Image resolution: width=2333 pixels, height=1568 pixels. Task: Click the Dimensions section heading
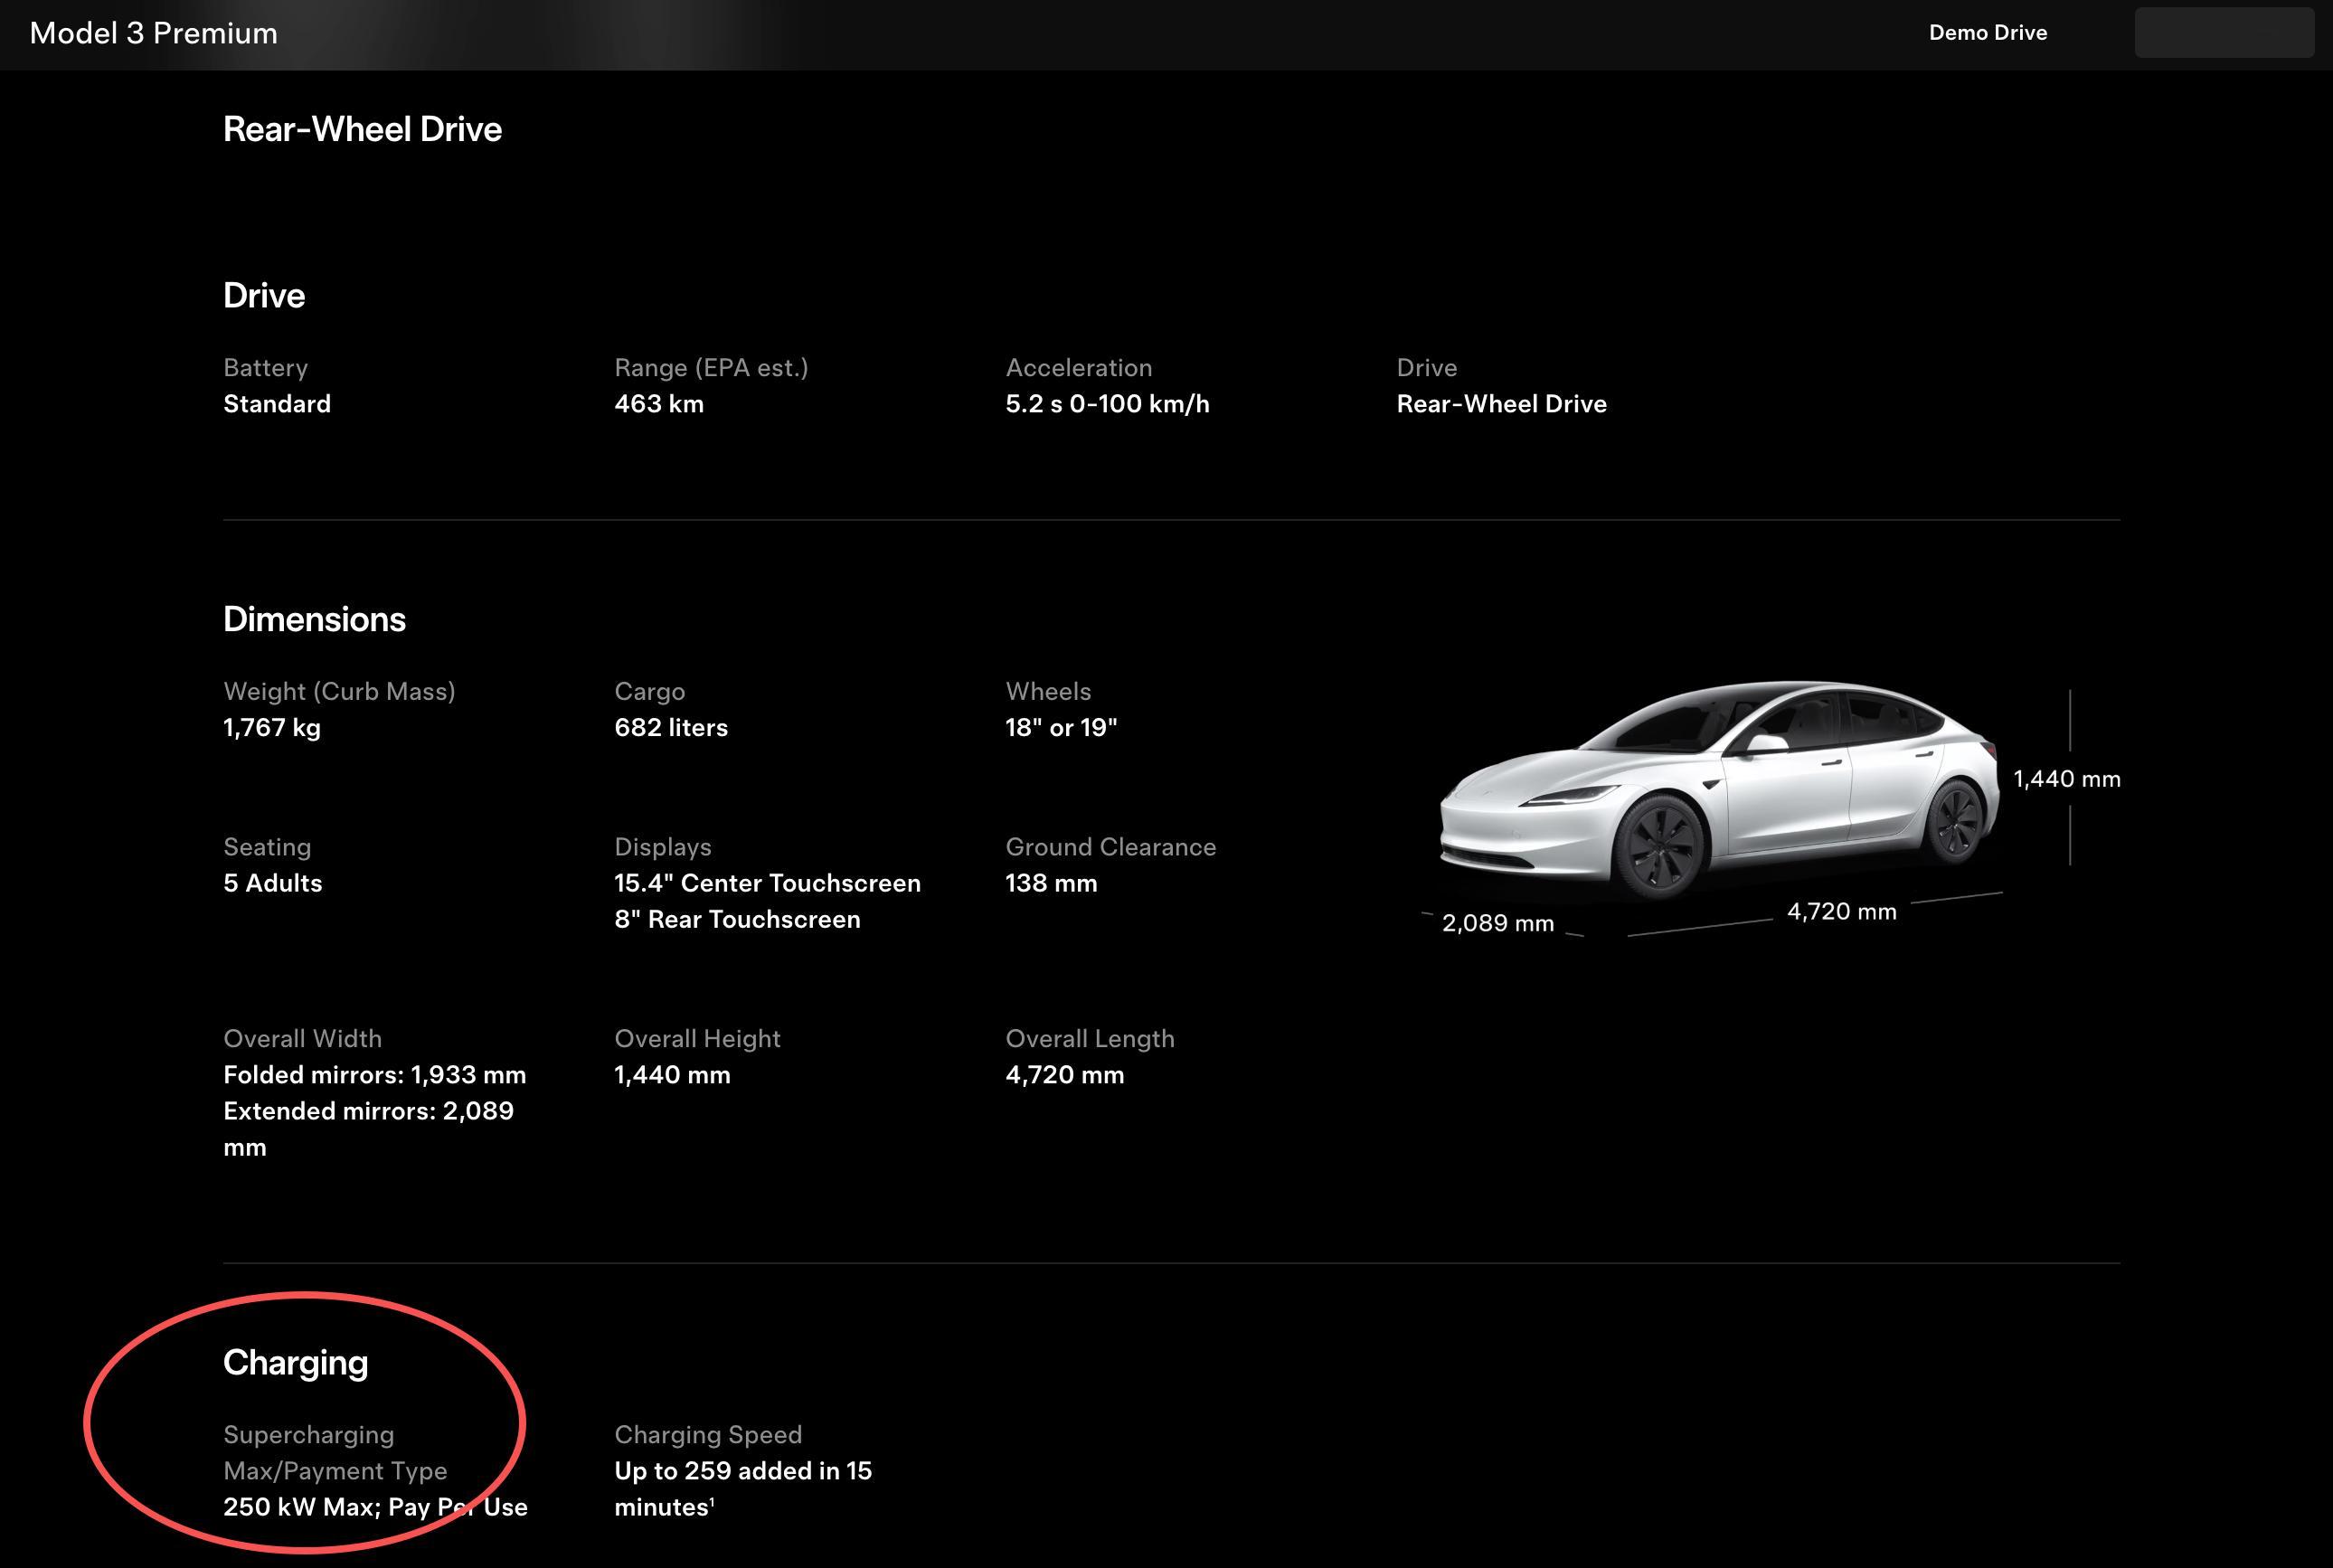[314, 619]
